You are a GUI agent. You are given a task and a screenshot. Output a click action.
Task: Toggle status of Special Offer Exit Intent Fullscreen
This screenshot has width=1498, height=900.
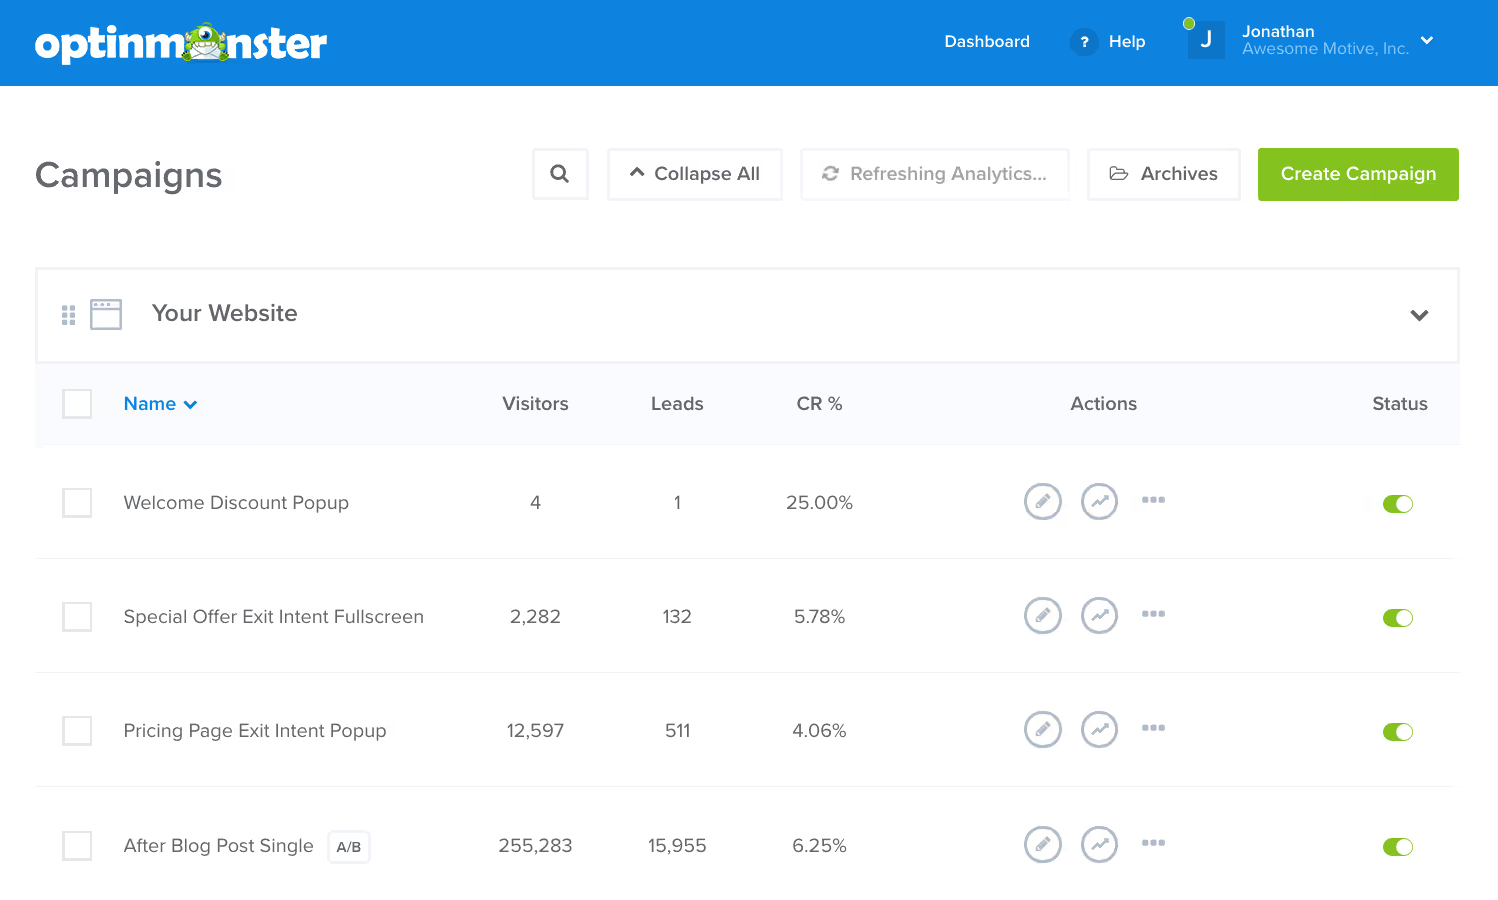tap(1398, 618)
